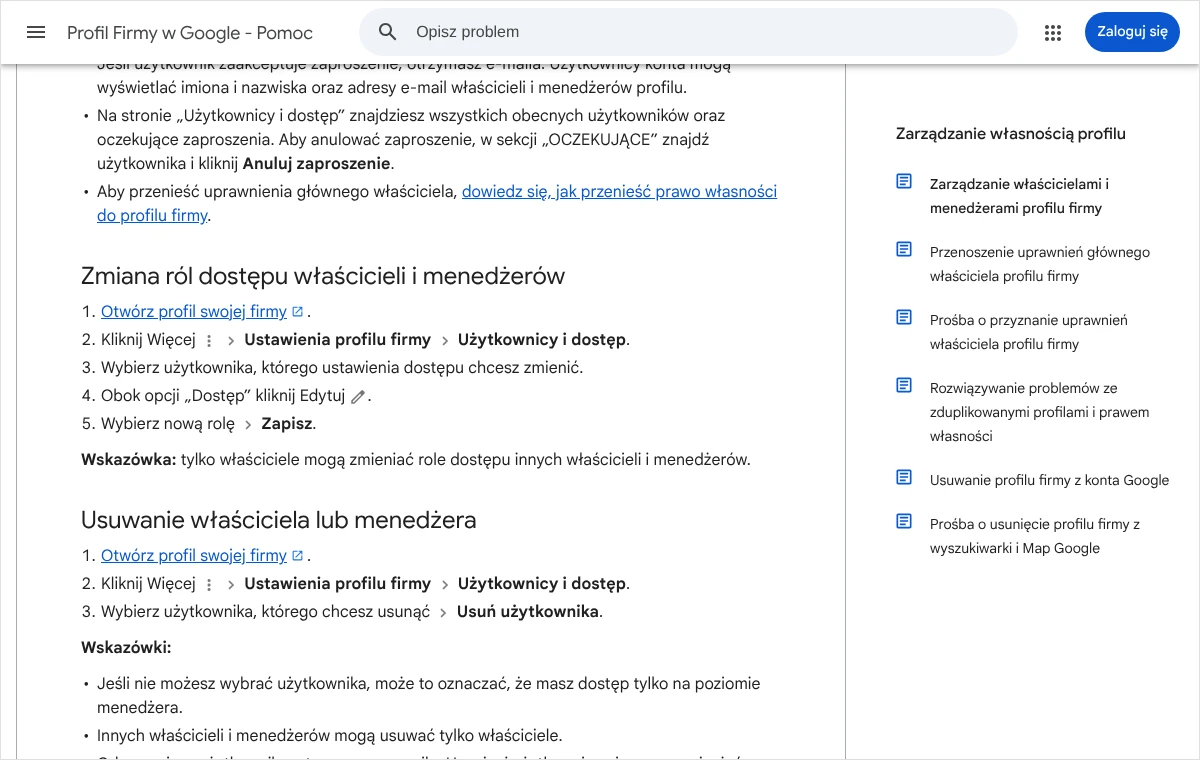
Task: Click heading Usuwanie właściciela lub menedżera
Action: point(279,520)
